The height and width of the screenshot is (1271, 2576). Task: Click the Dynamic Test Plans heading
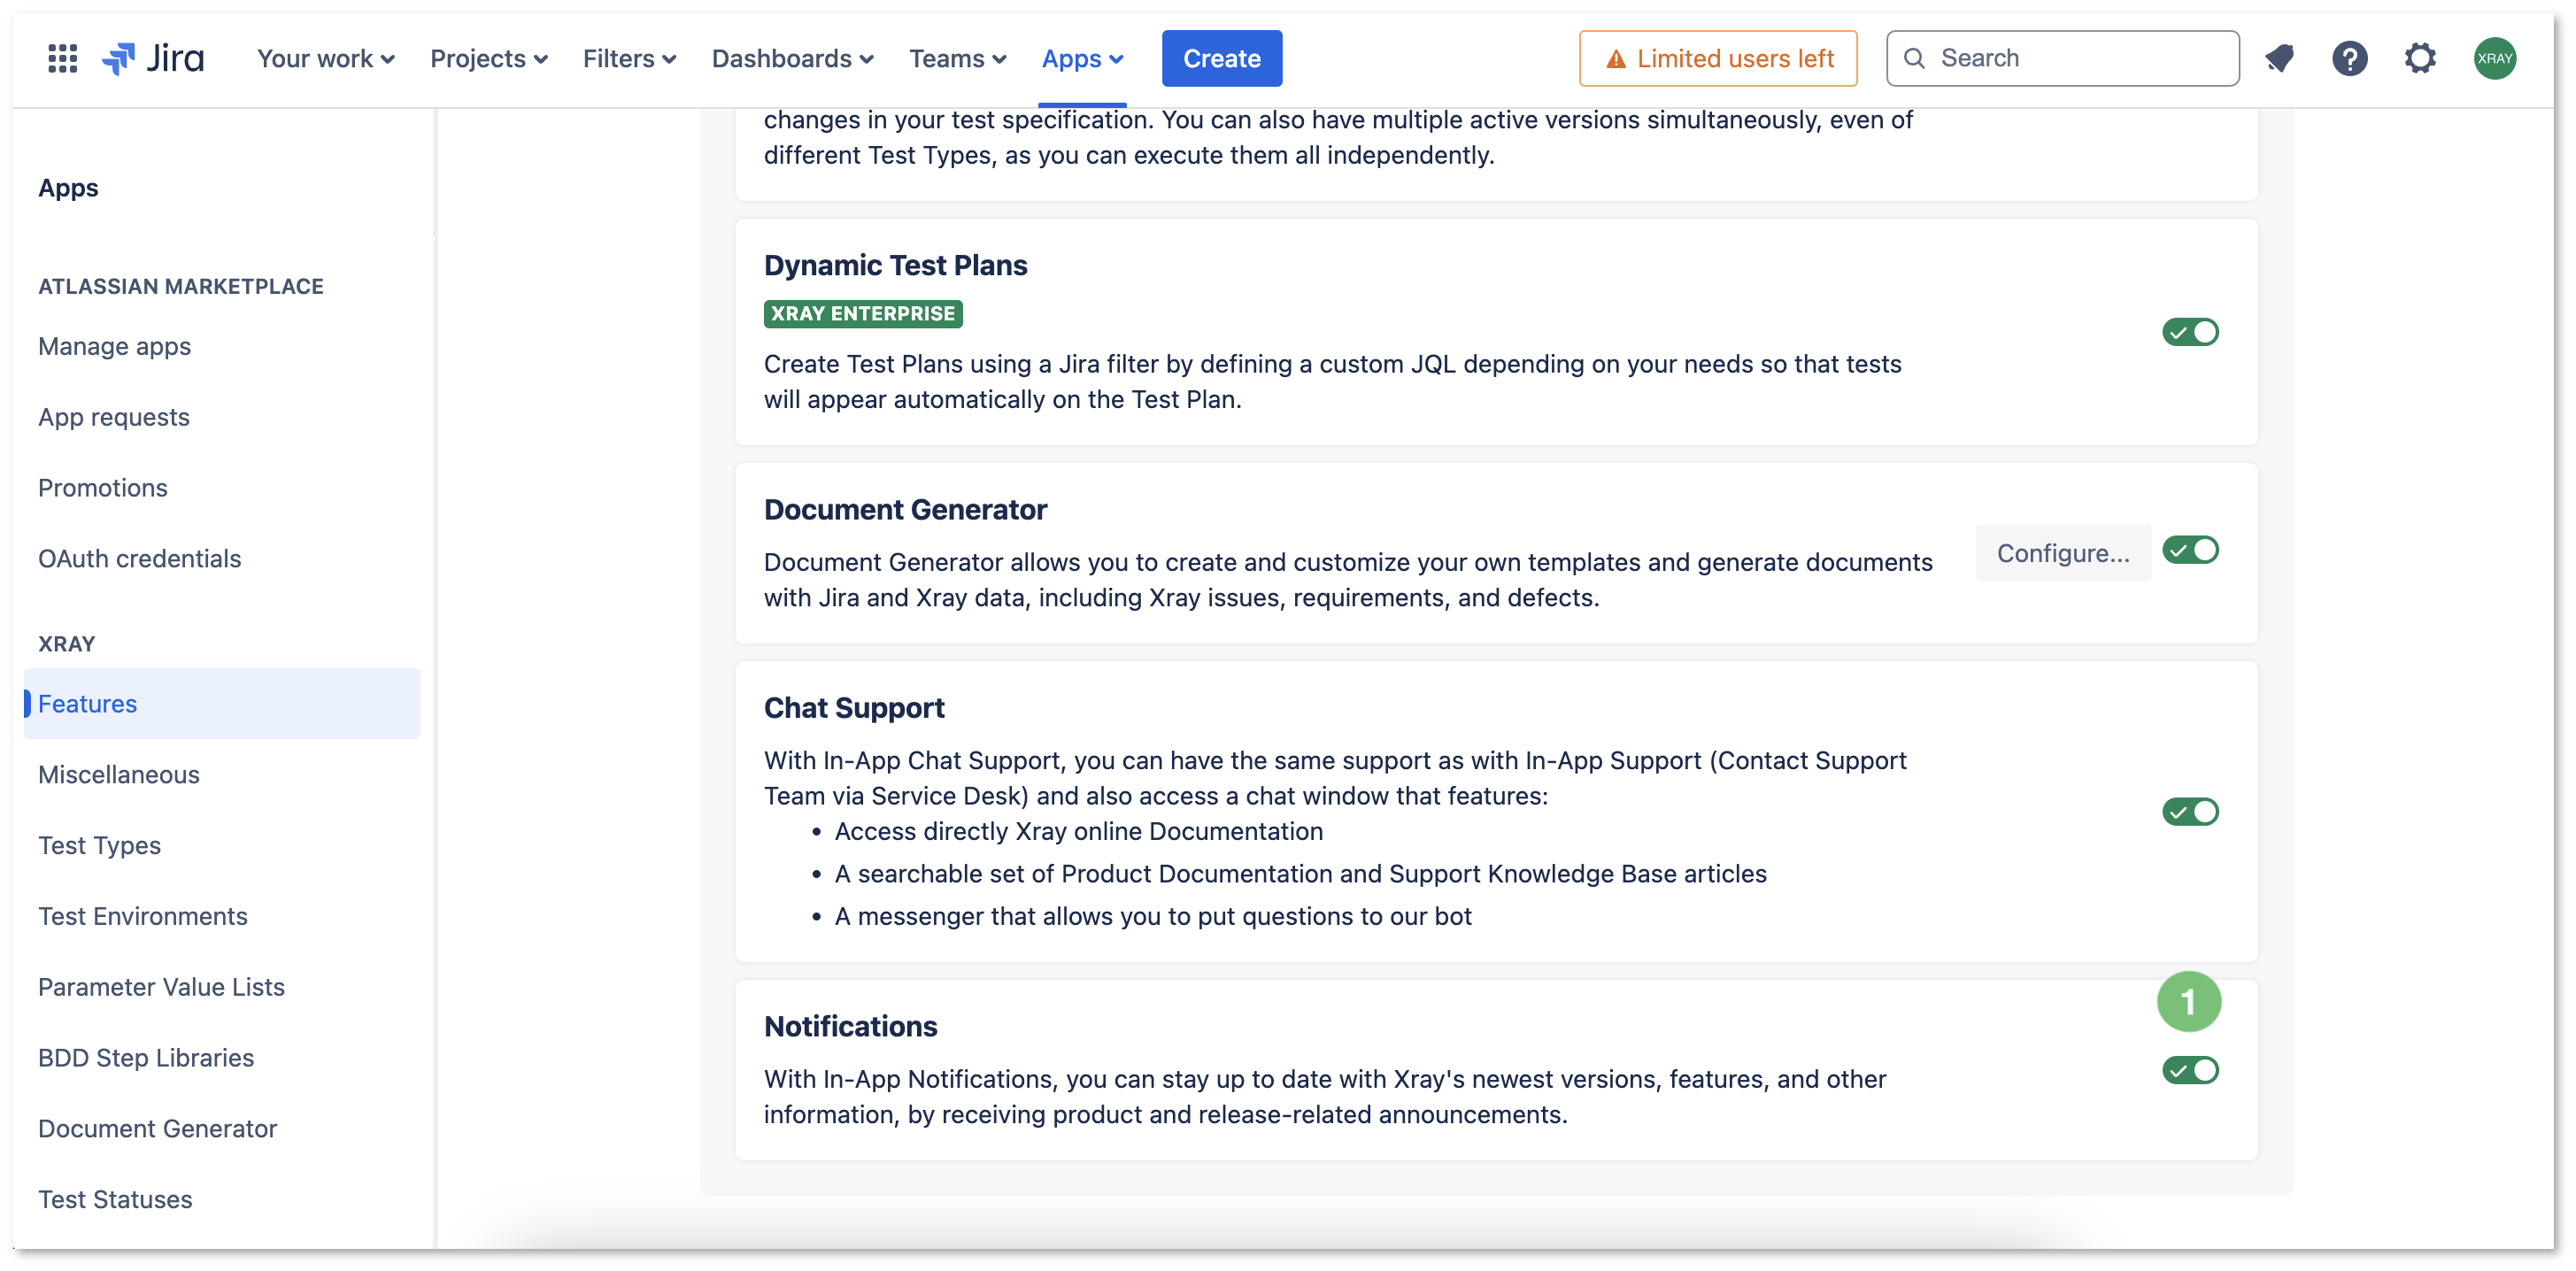(x=895, y=265)
